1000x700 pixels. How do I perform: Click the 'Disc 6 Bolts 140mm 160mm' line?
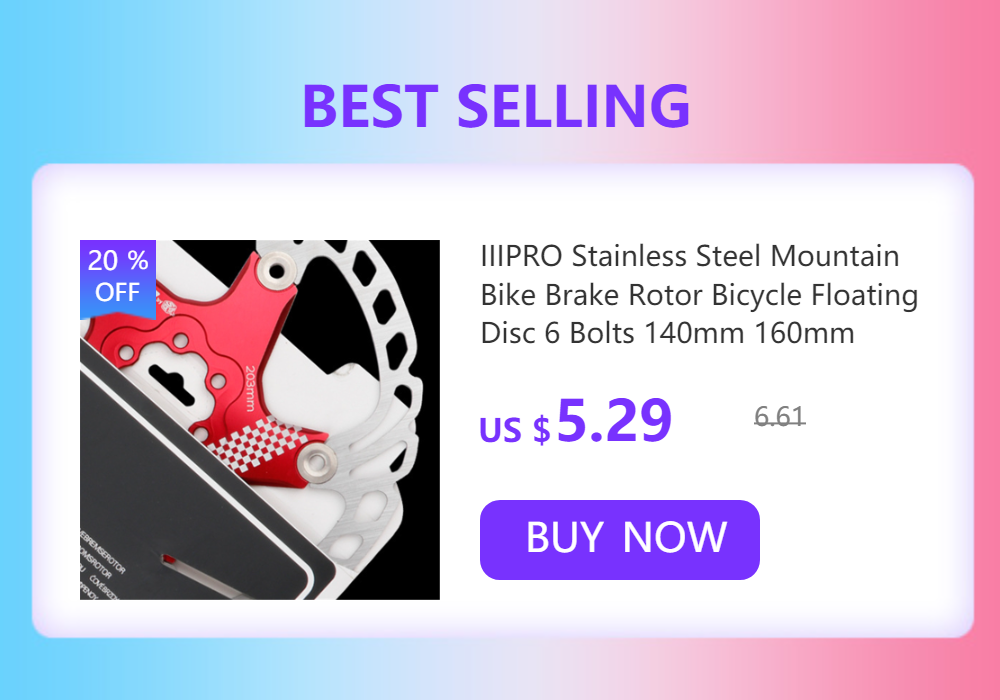(x=667, y=333)
